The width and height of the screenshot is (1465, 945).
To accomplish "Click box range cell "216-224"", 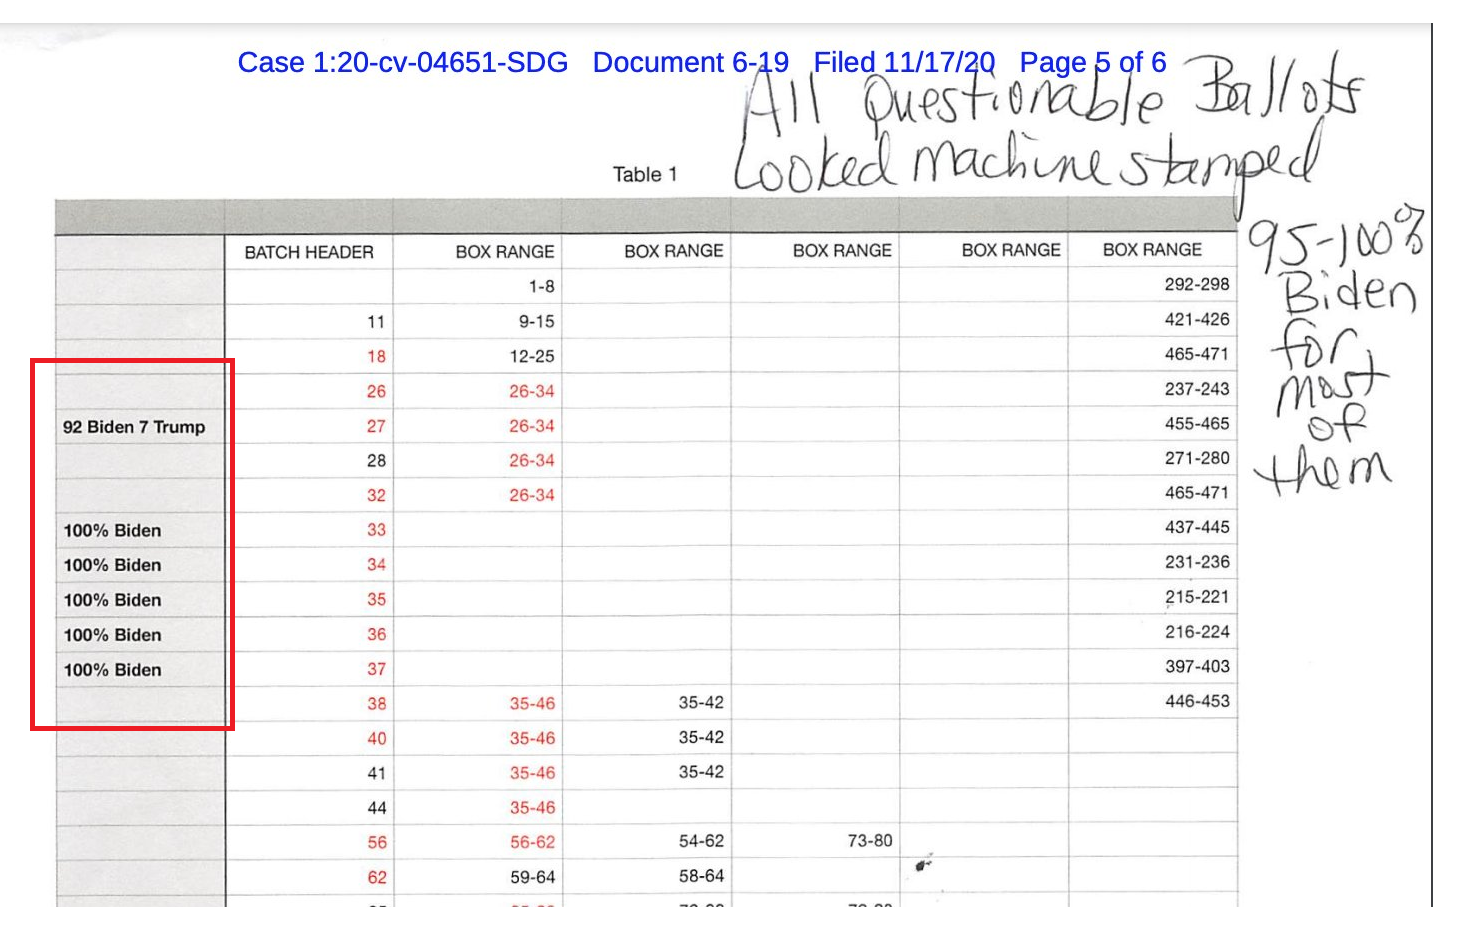I will pos(1197,632).
